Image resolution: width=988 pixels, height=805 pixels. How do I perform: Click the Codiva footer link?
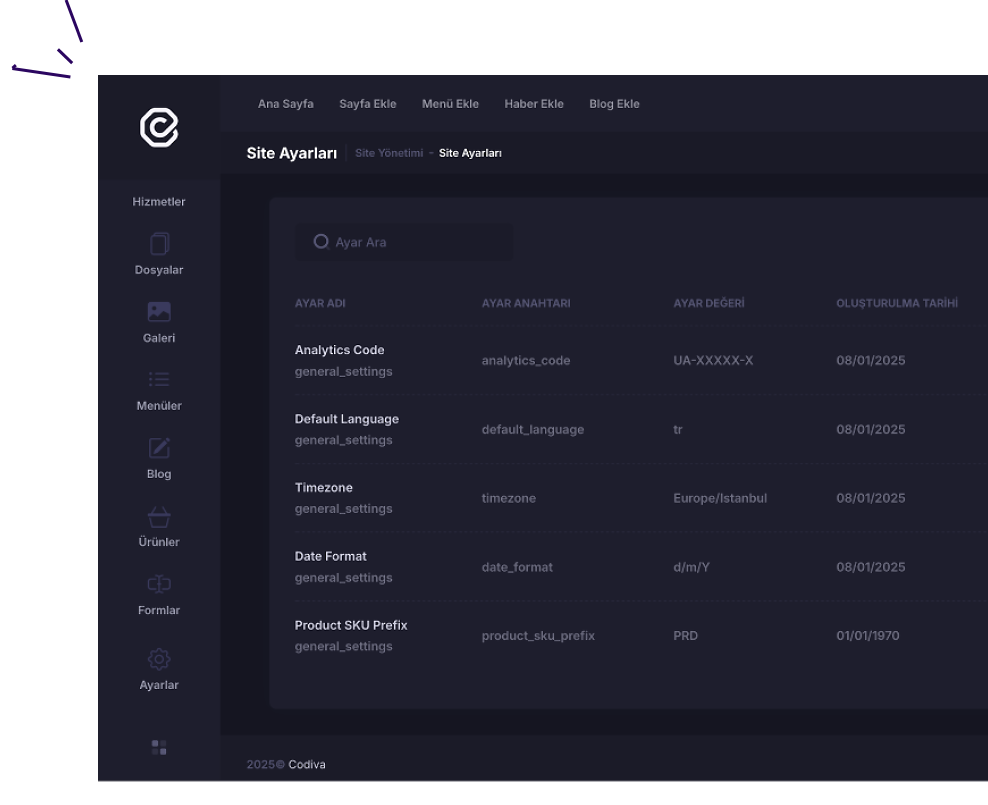coord(307,764)
